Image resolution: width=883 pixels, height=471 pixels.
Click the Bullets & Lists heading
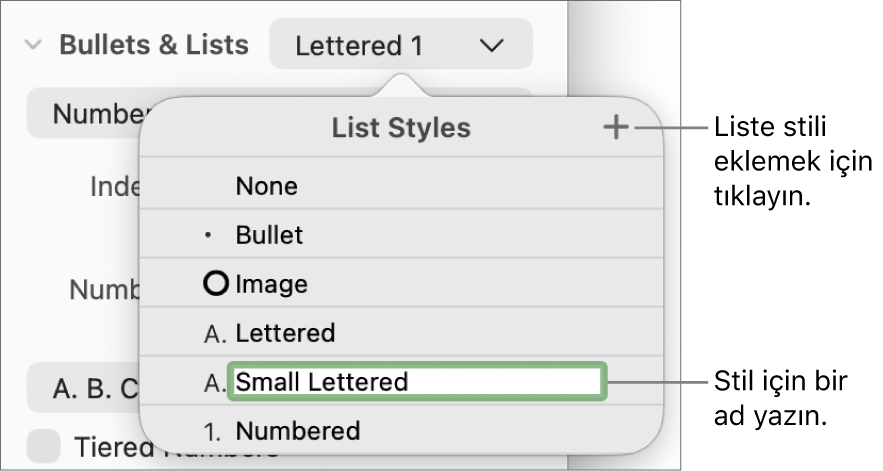(x=154, y=45)
